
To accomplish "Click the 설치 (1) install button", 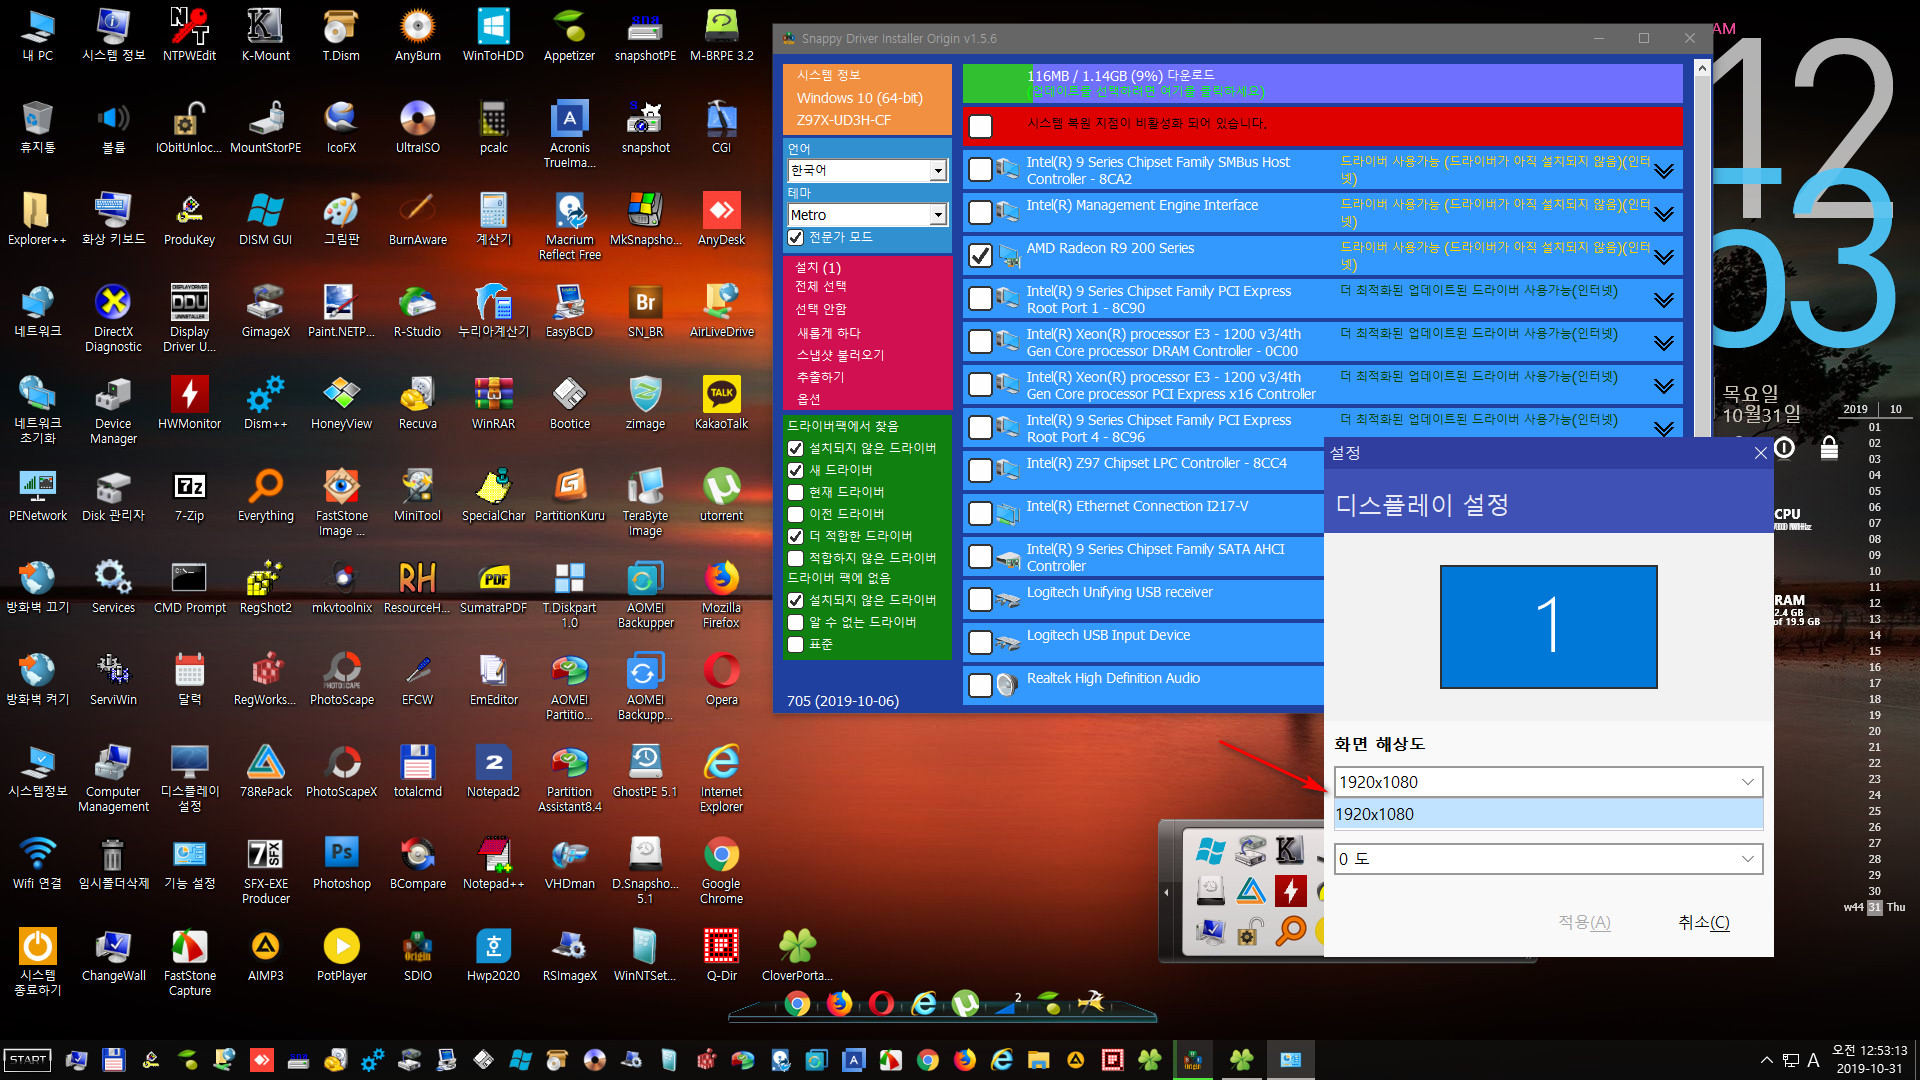I will point(818,267).
